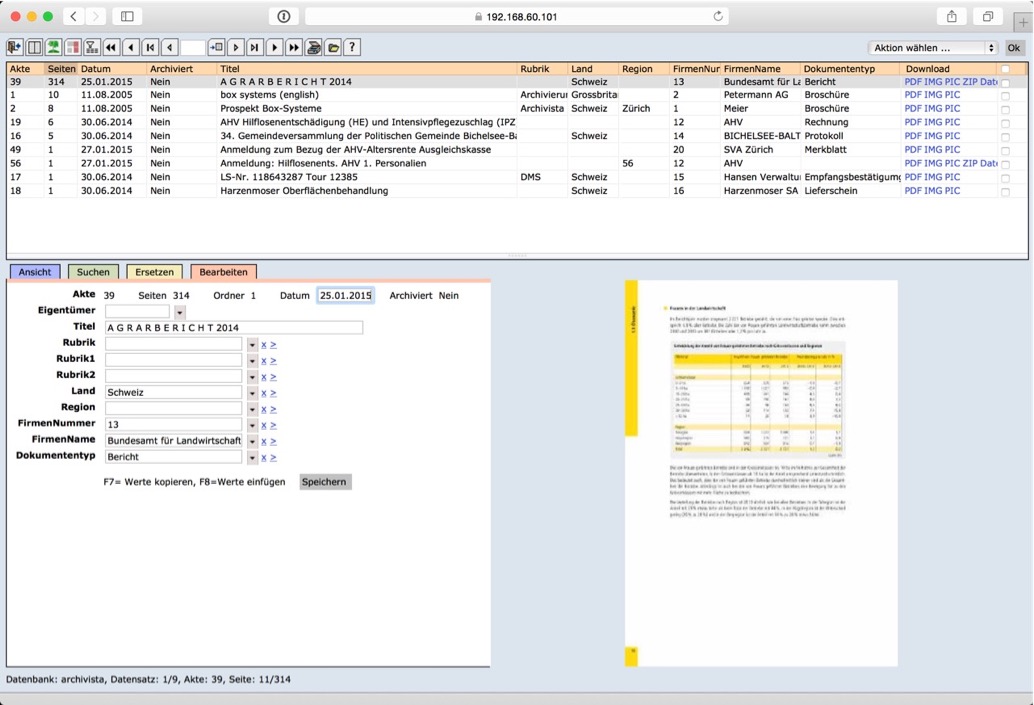Switch to the Suchen tab

point(93,272)
